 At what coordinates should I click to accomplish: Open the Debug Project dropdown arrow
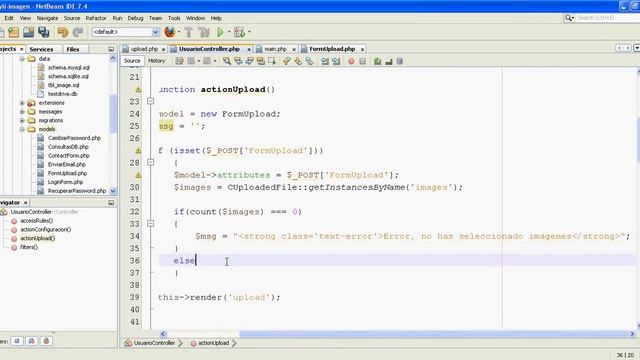point(249,32)
